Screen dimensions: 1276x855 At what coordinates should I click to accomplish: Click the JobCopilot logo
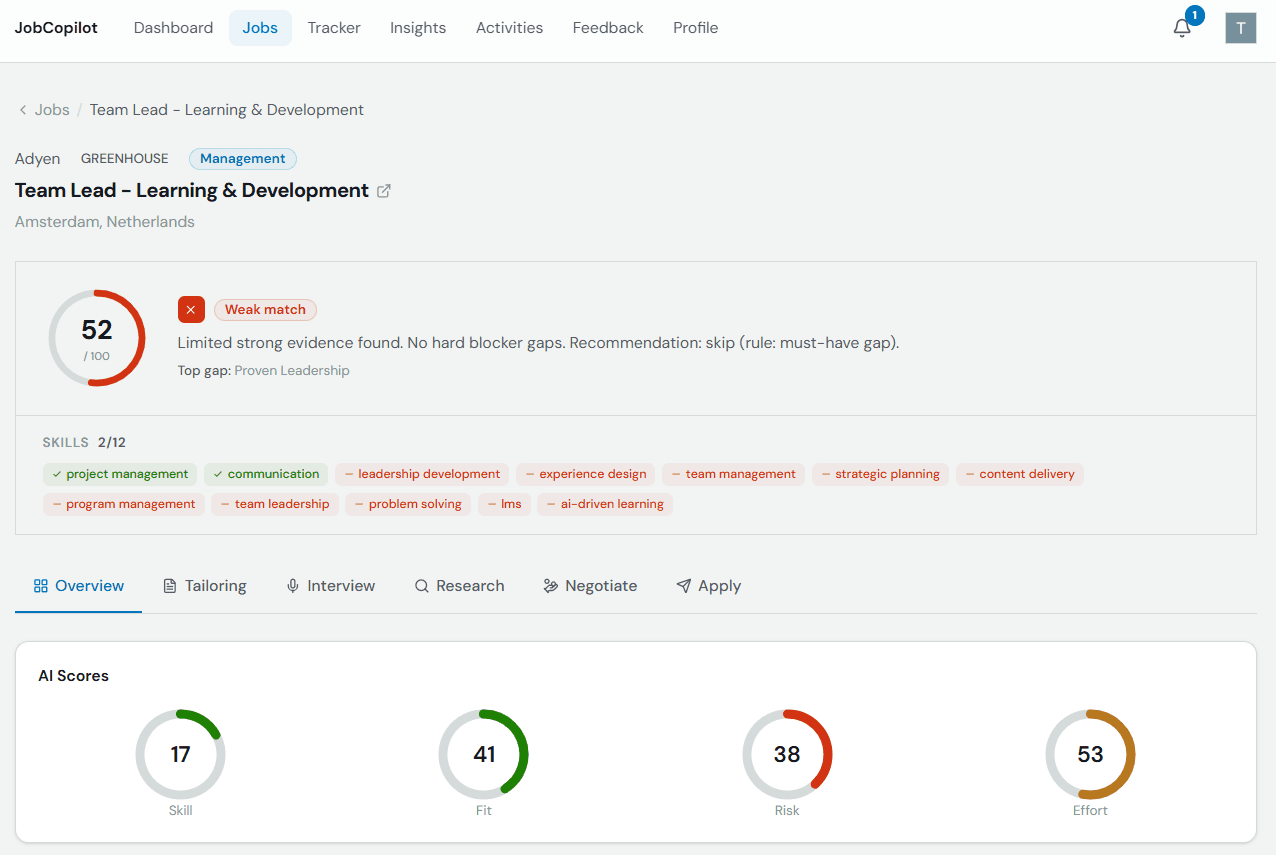(x=56, y=28)
